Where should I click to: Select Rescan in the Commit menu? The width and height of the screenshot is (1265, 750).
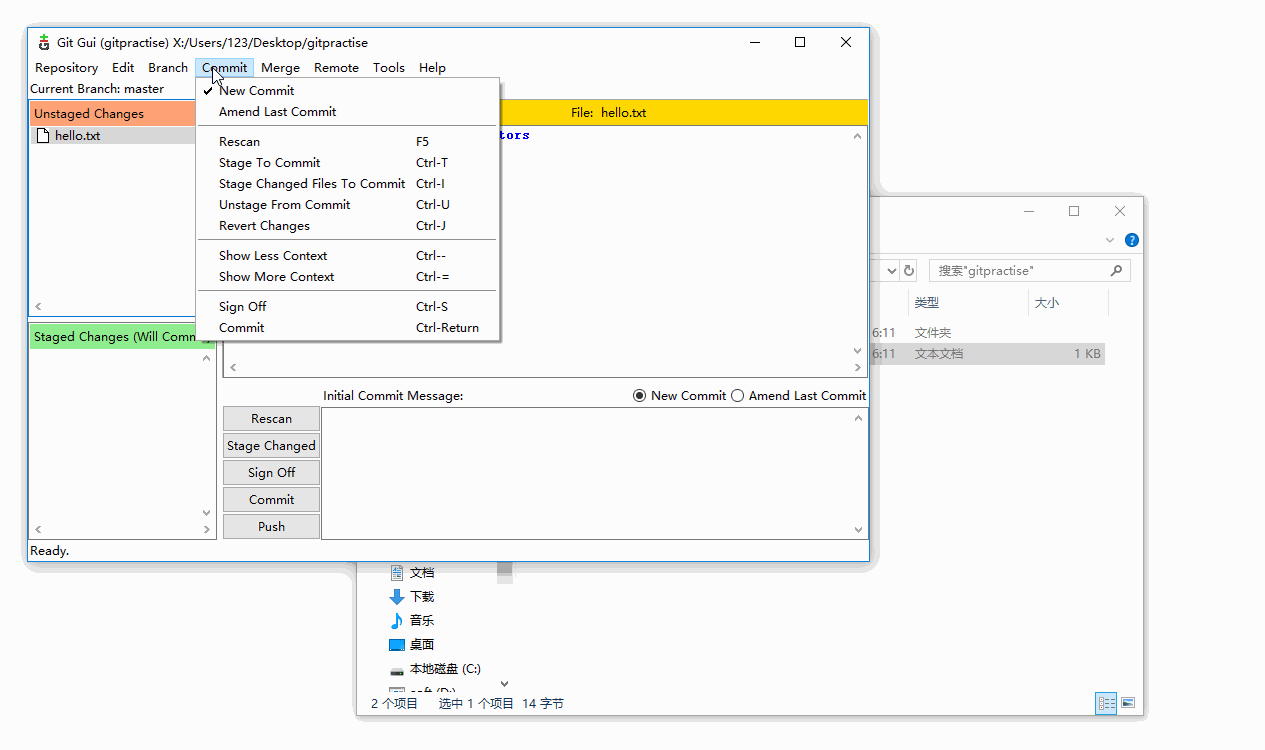pyautogui.click(x=348, y=142)
